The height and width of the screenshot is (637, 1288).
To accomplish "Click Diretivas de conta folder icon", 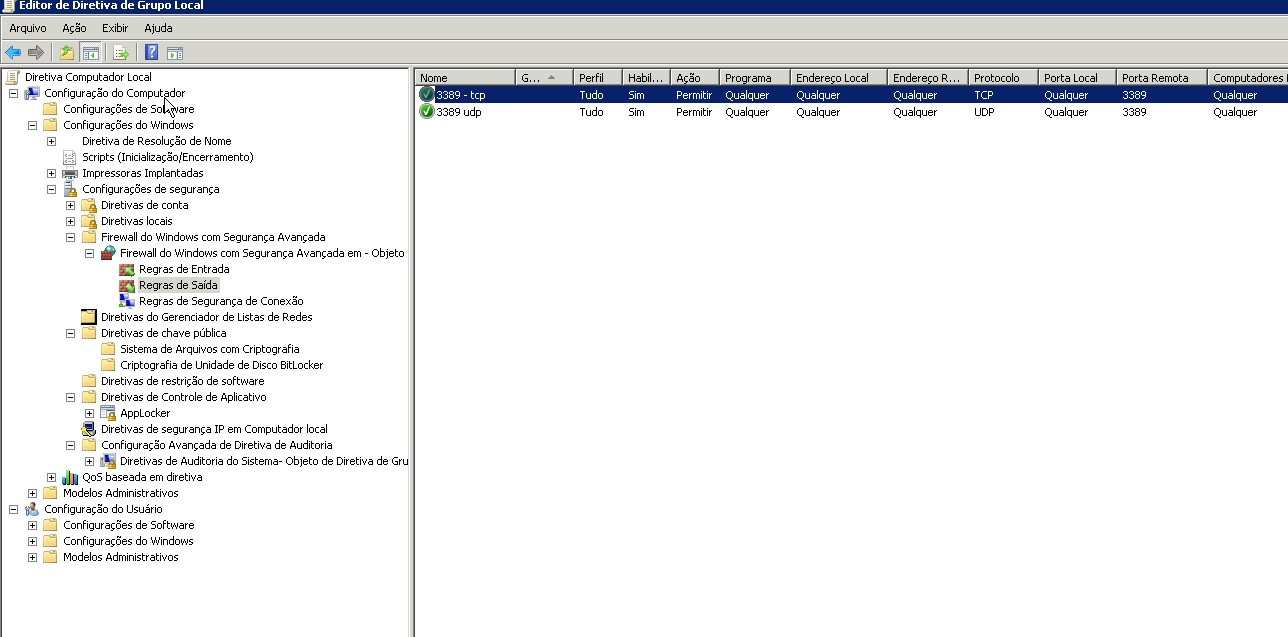I will 89,205.
